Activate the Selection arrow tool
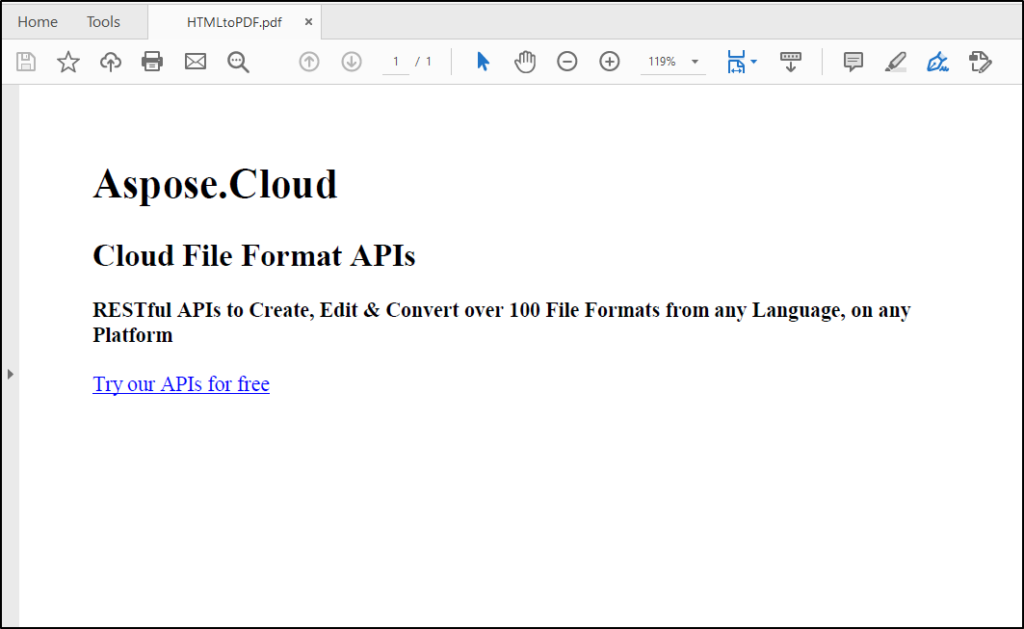This screenshot has height=629, width=1024. click(483, 62)
